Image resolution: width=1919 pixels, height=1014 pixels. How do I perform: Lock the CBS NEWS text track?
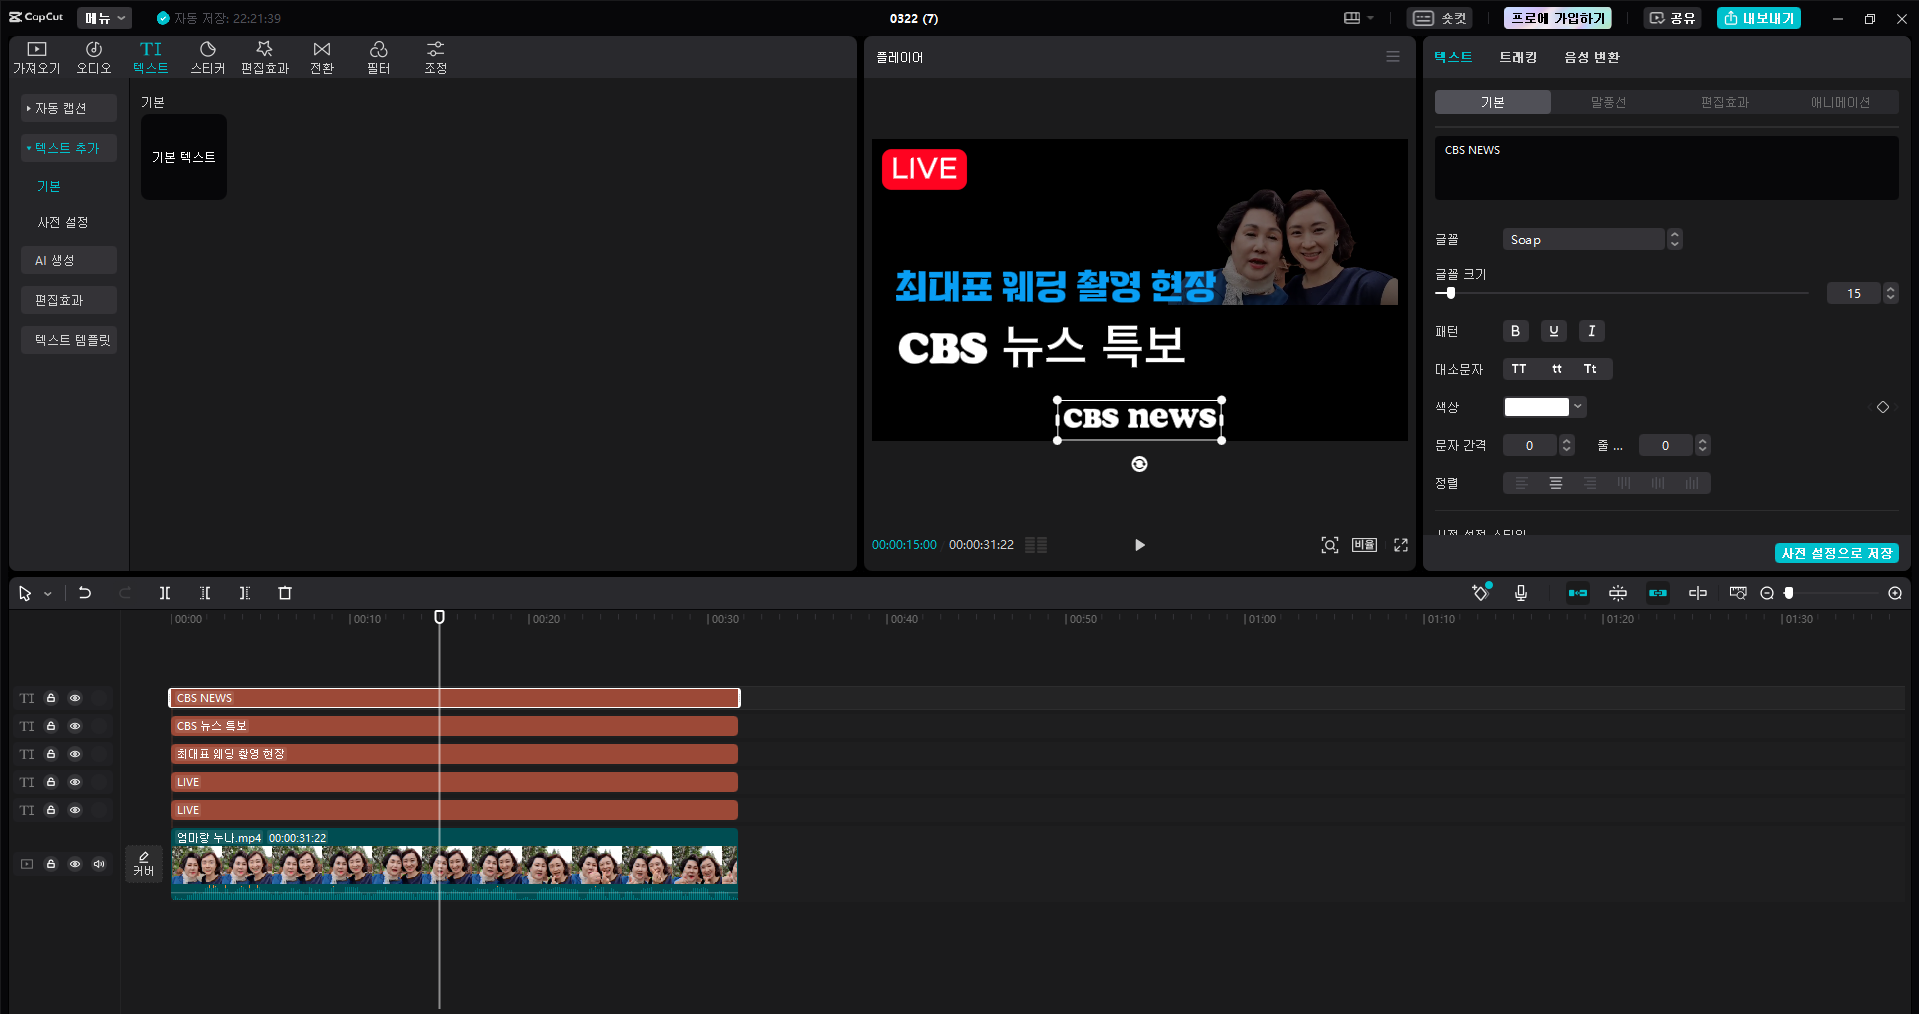[51, 698]
